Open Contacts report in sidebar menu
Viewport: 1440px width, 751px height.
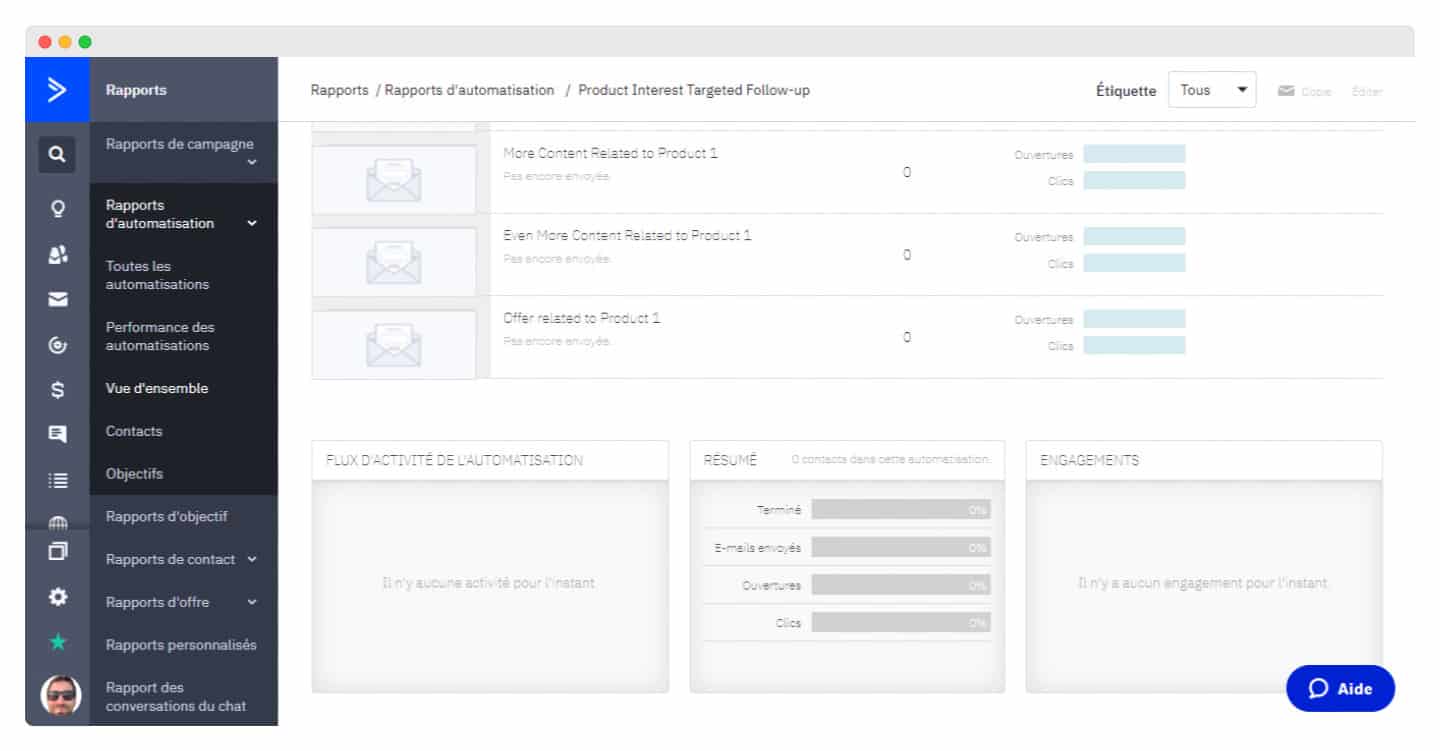coord(134,431)
